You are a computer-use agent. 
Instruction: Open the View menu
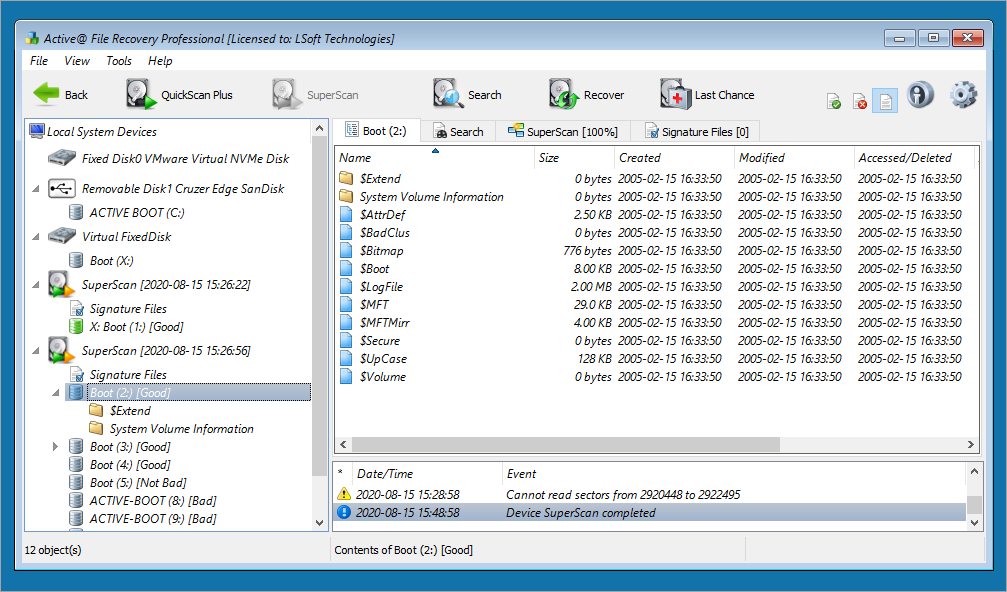point(76,60)
